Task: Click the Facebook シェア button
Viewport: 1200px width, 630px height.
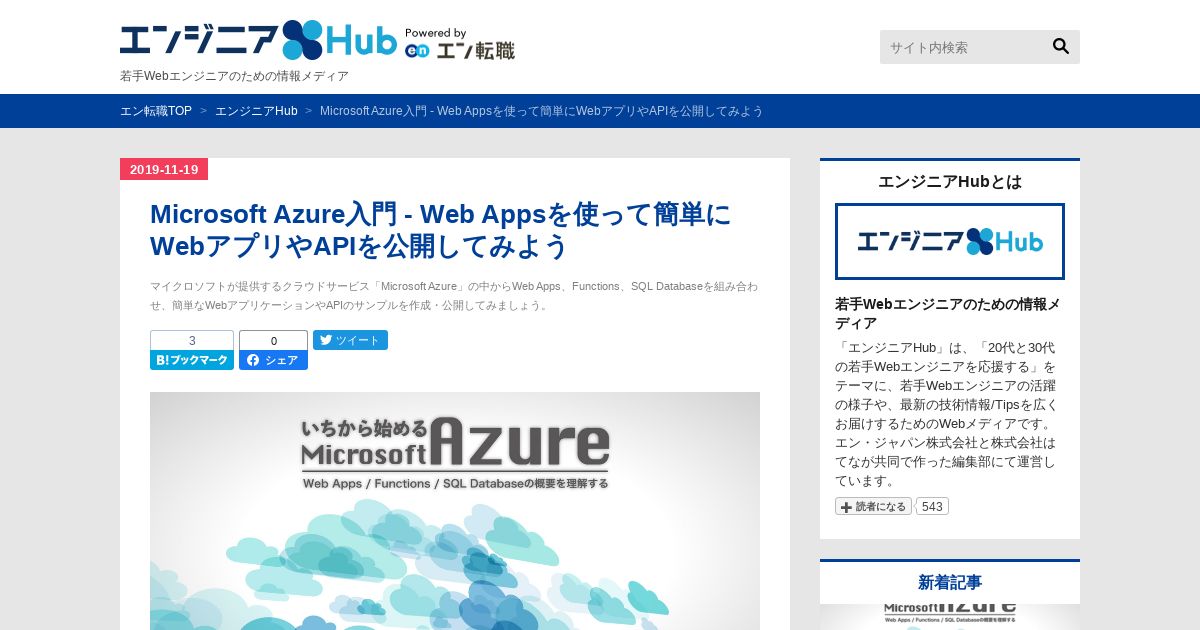Action: pos(273,360)
